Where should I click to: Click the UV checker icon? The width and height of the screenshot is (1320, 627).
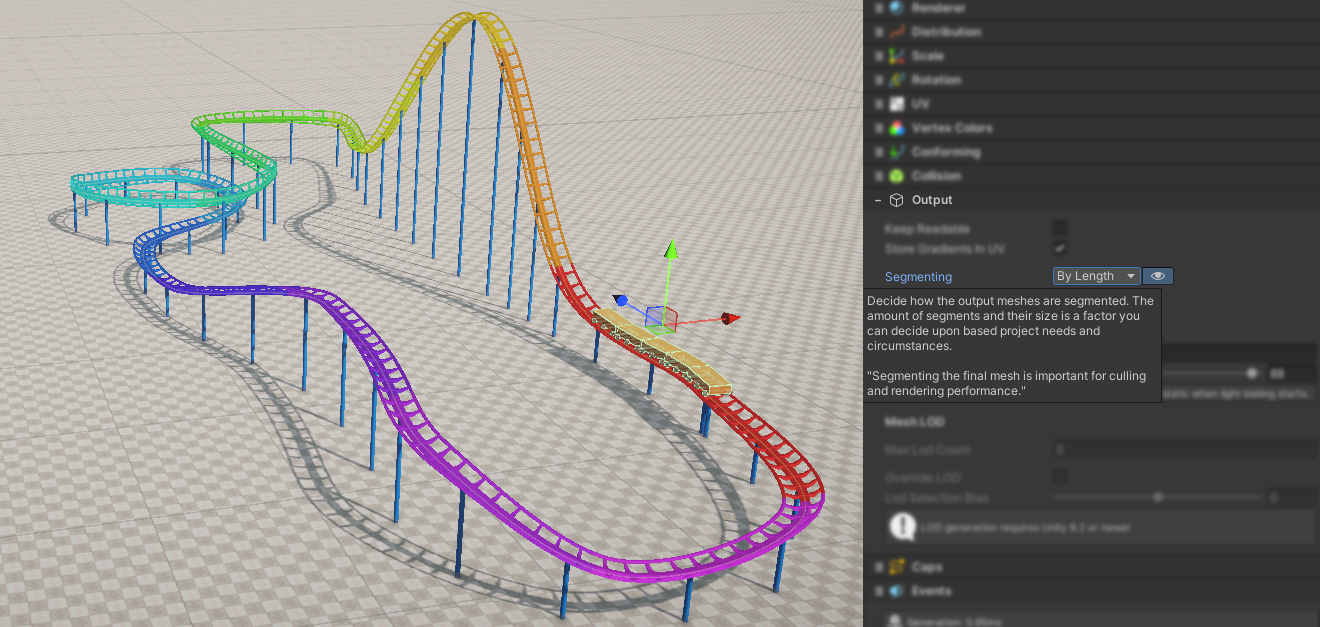pyautogui.click(x=896, y=104)
